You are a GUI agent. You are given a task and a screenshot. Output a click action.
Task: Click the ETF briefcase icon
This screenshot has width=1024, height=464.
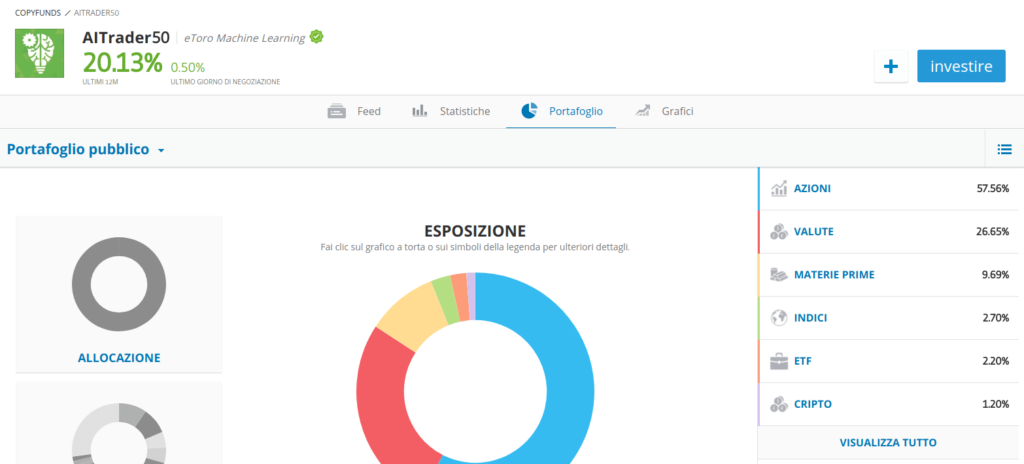pos(778,361)
